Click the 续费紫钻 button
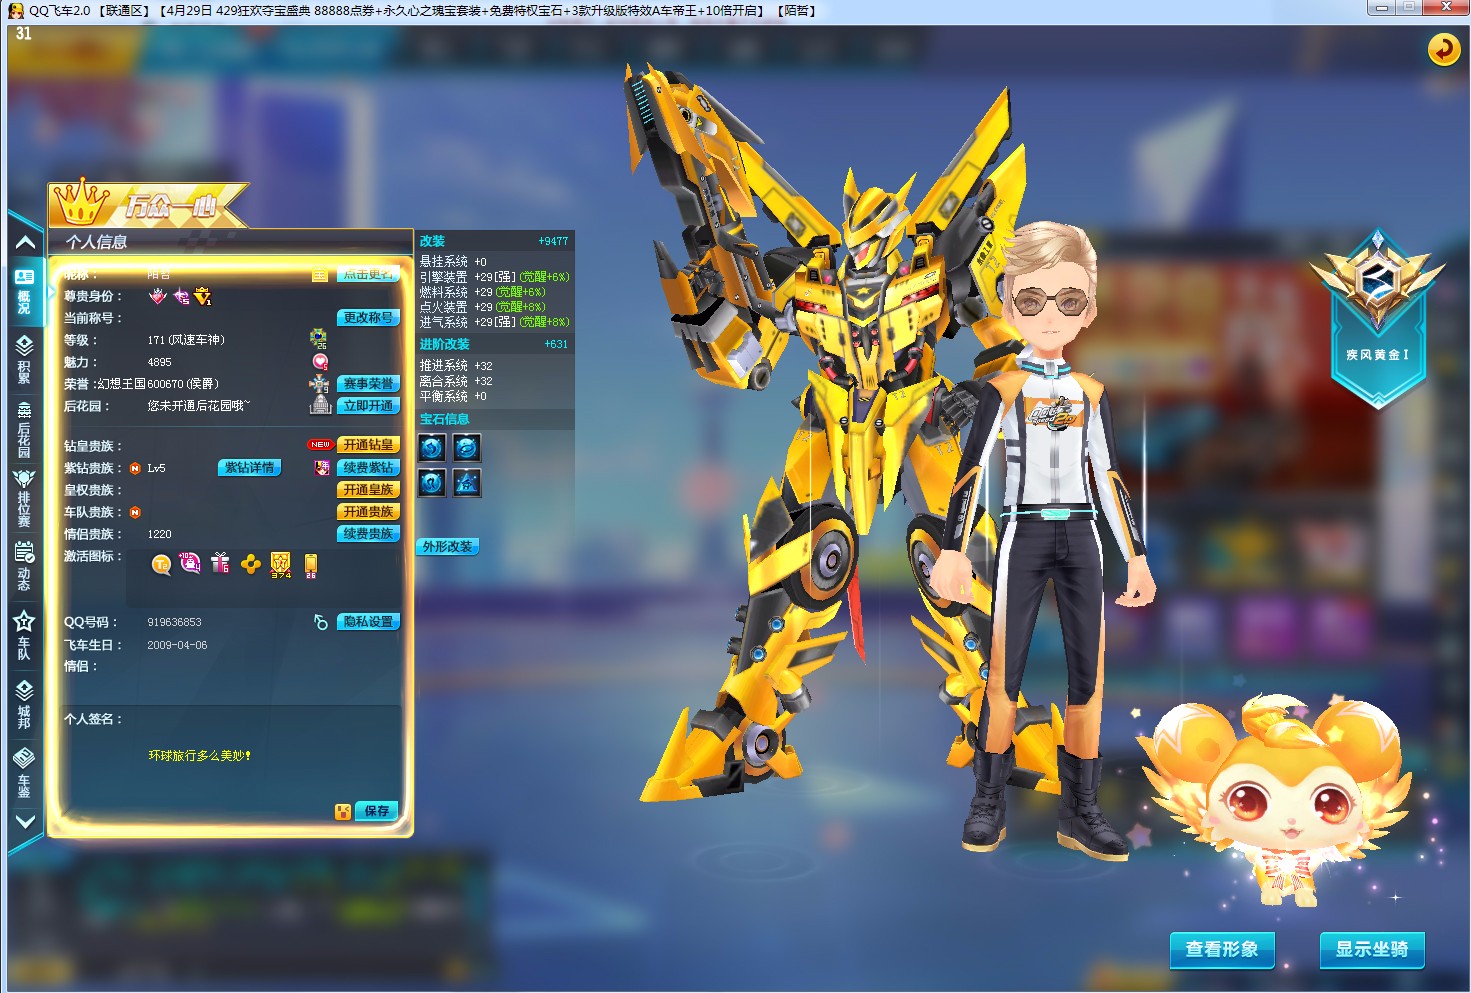Screen dimensions: 1471x993 [x=368, y=468]
